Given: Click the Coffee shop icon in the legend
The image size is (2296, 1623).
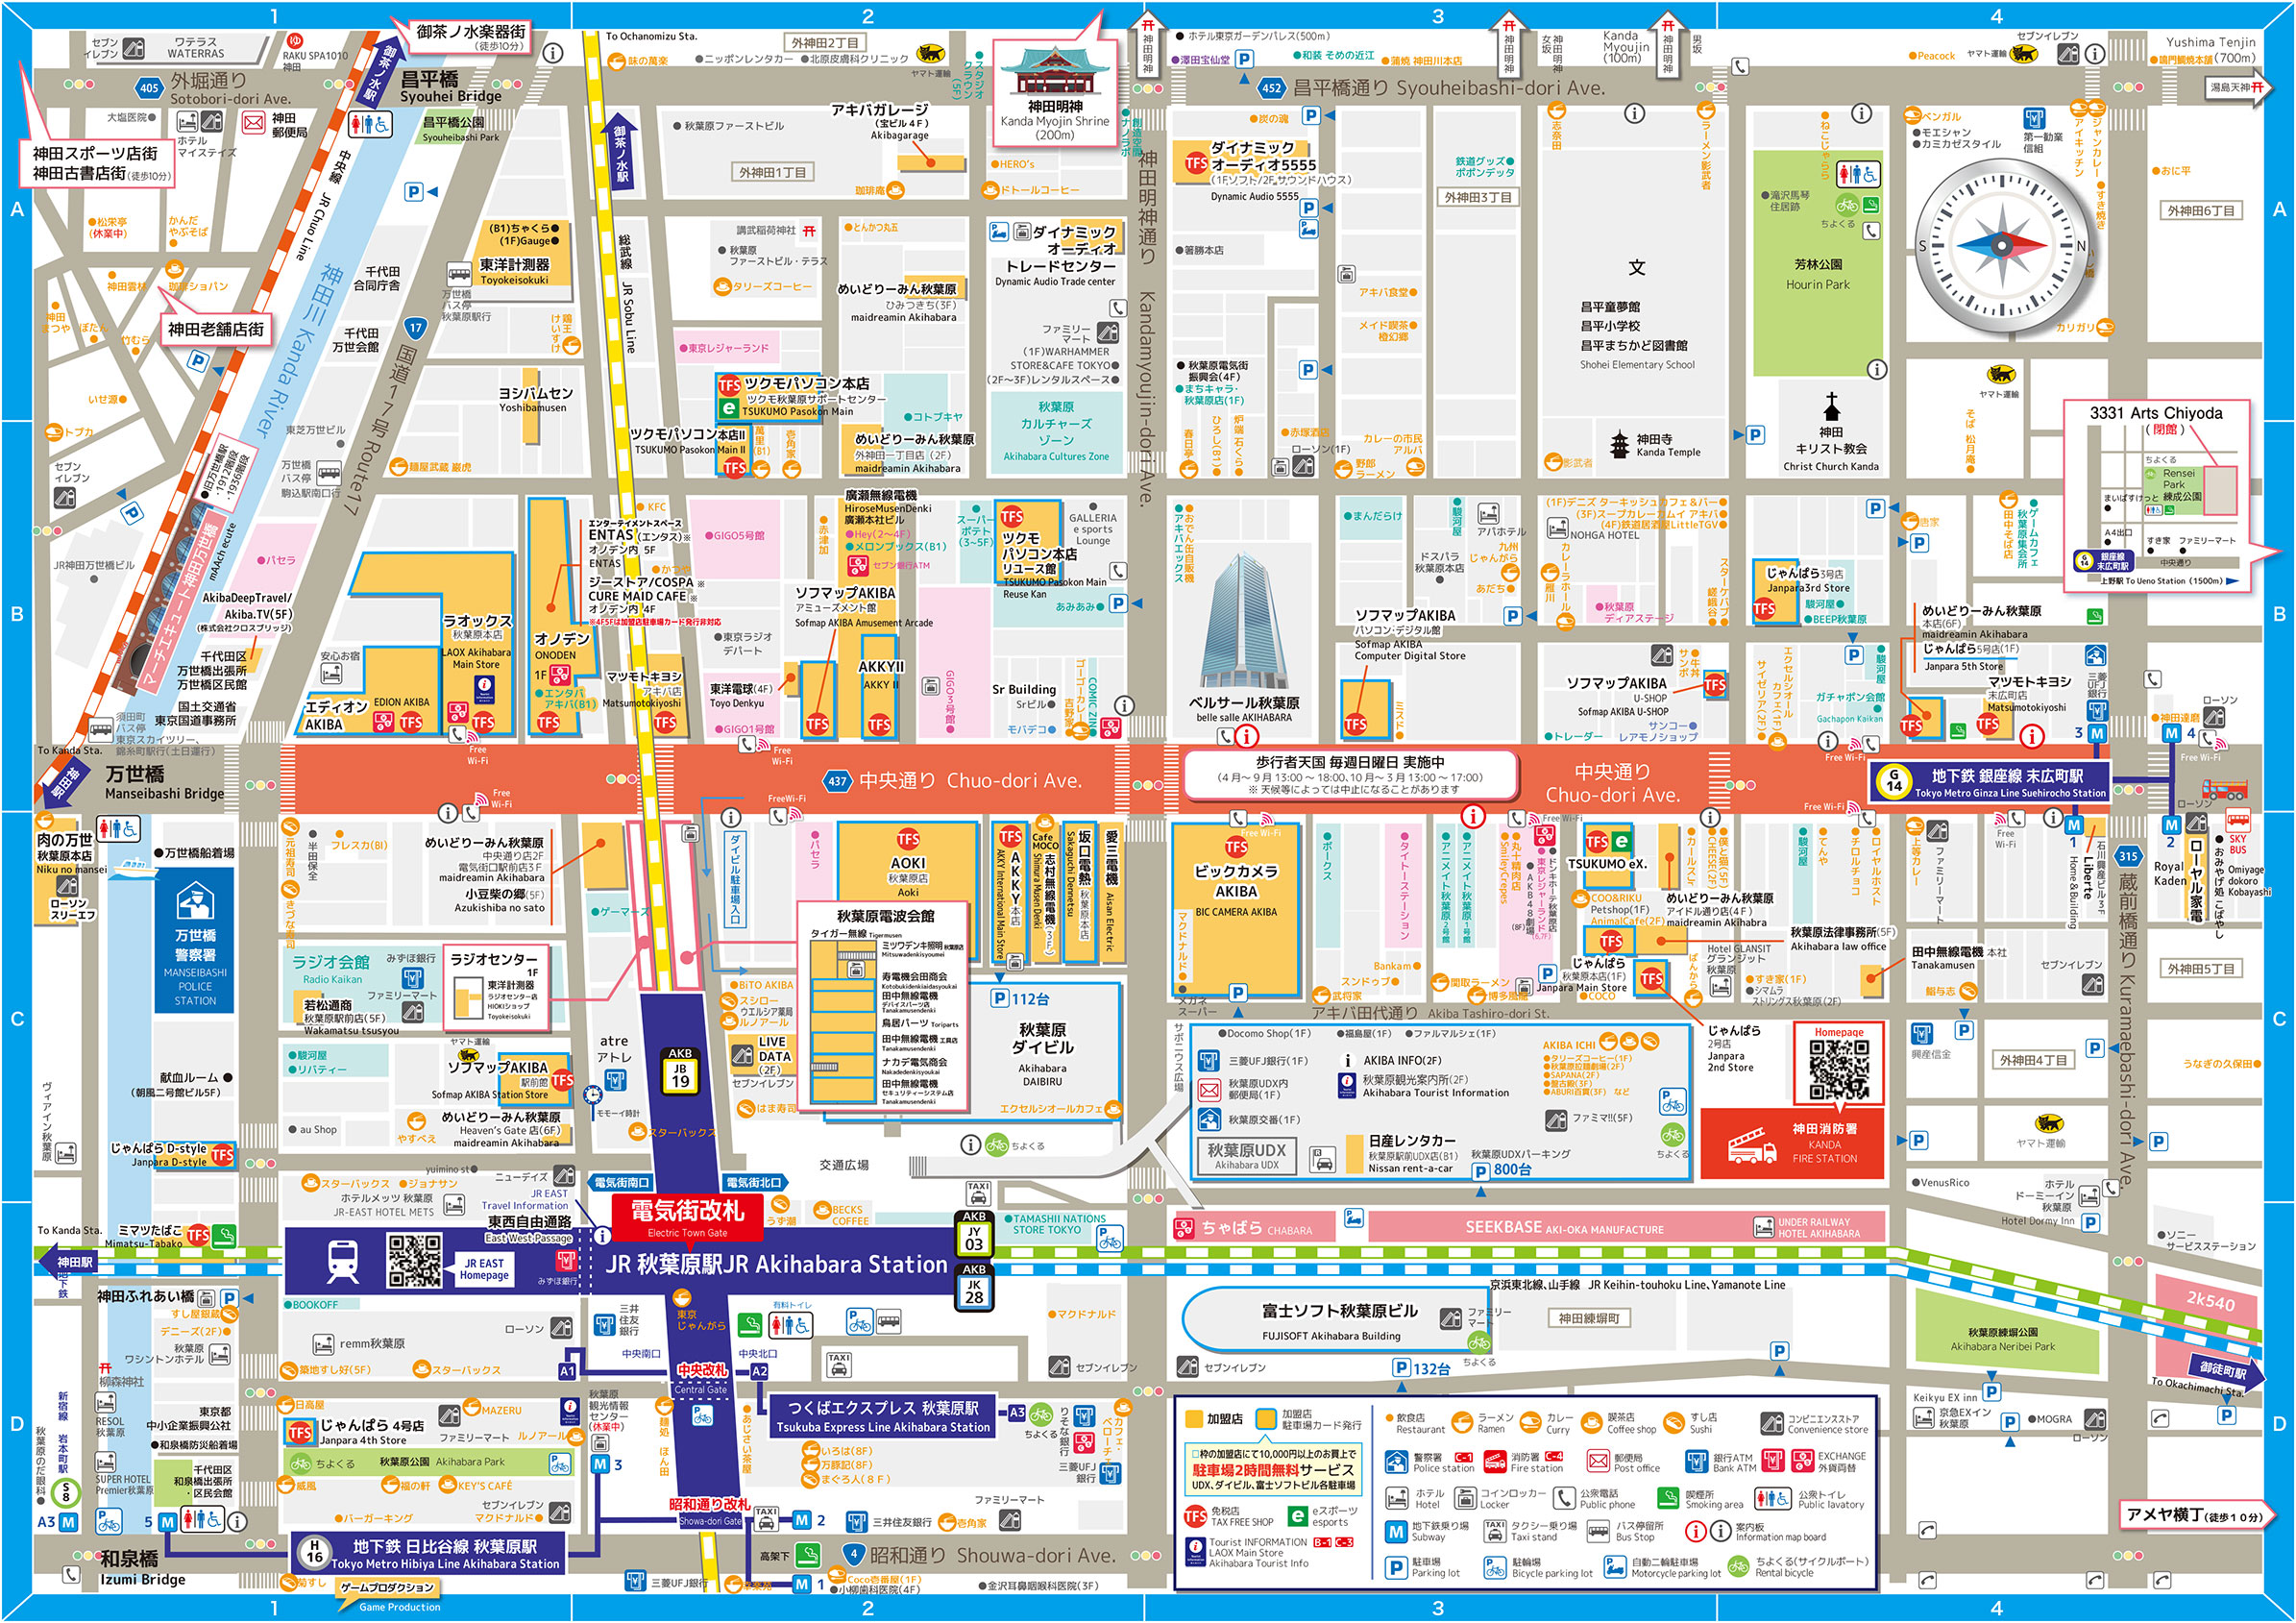Looking at the screenshot, I should [x=1592, y=1423].
